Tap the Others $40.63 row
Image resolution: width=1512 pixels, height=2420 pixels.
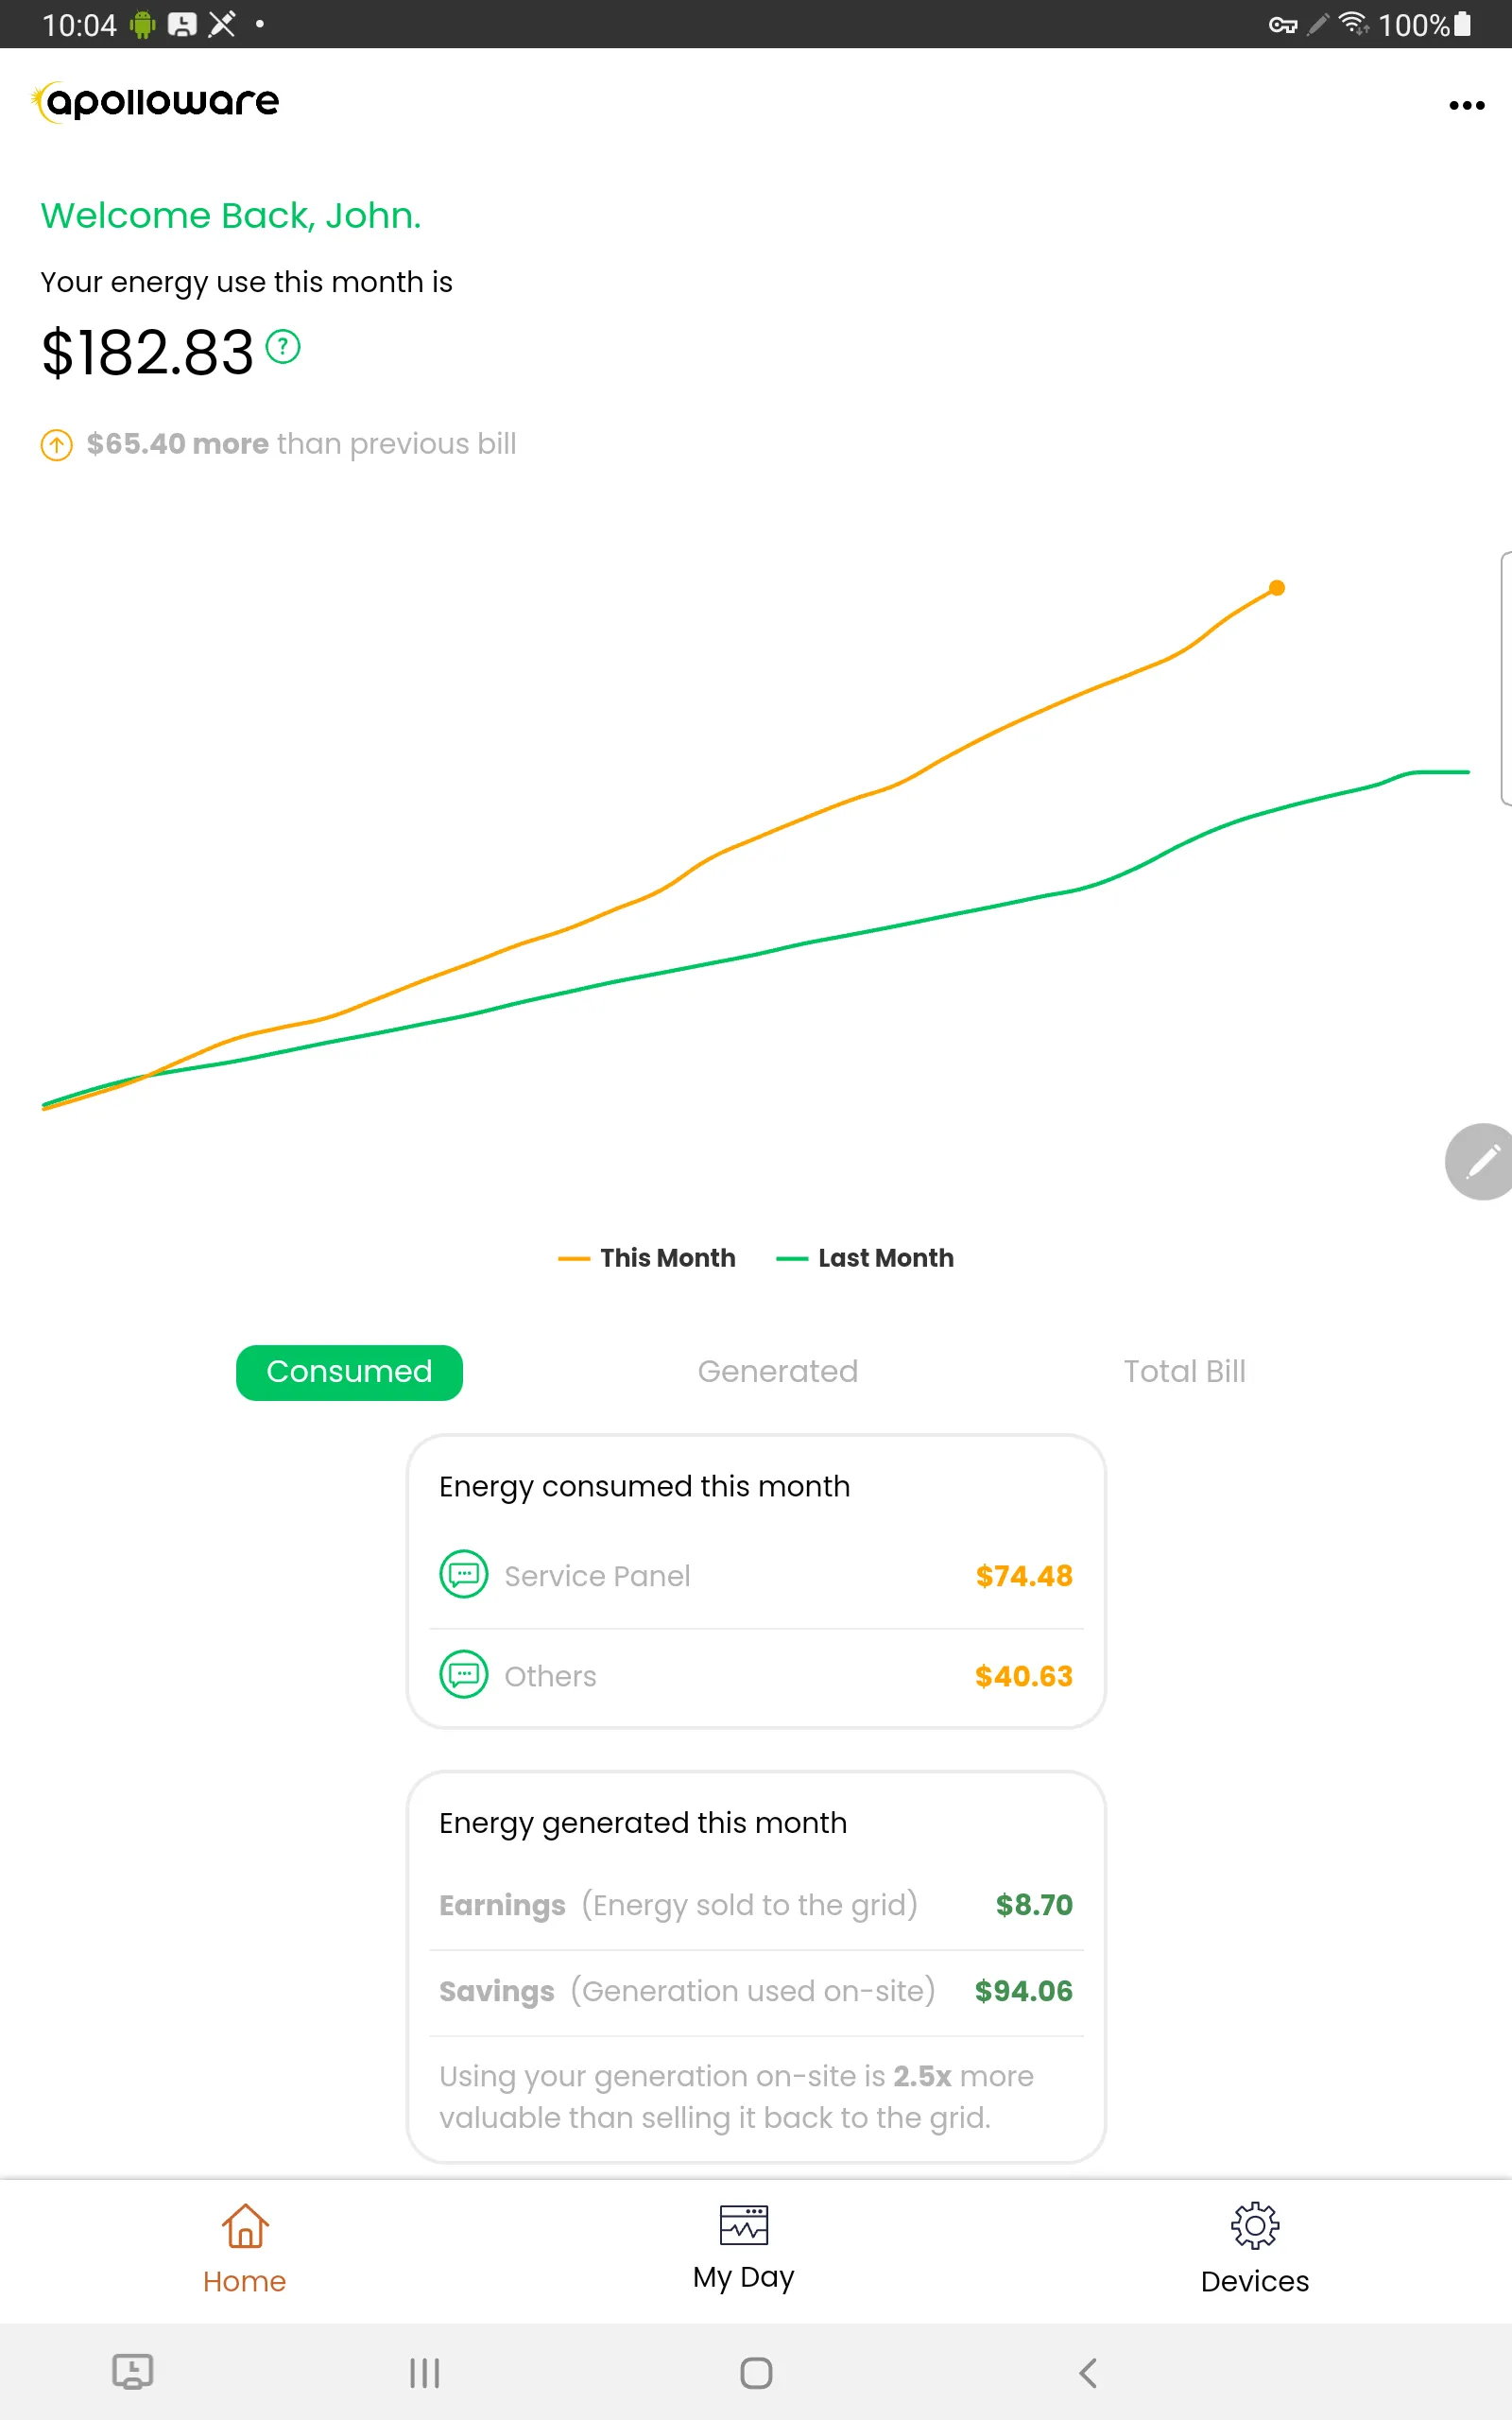tap(756, 1676)
